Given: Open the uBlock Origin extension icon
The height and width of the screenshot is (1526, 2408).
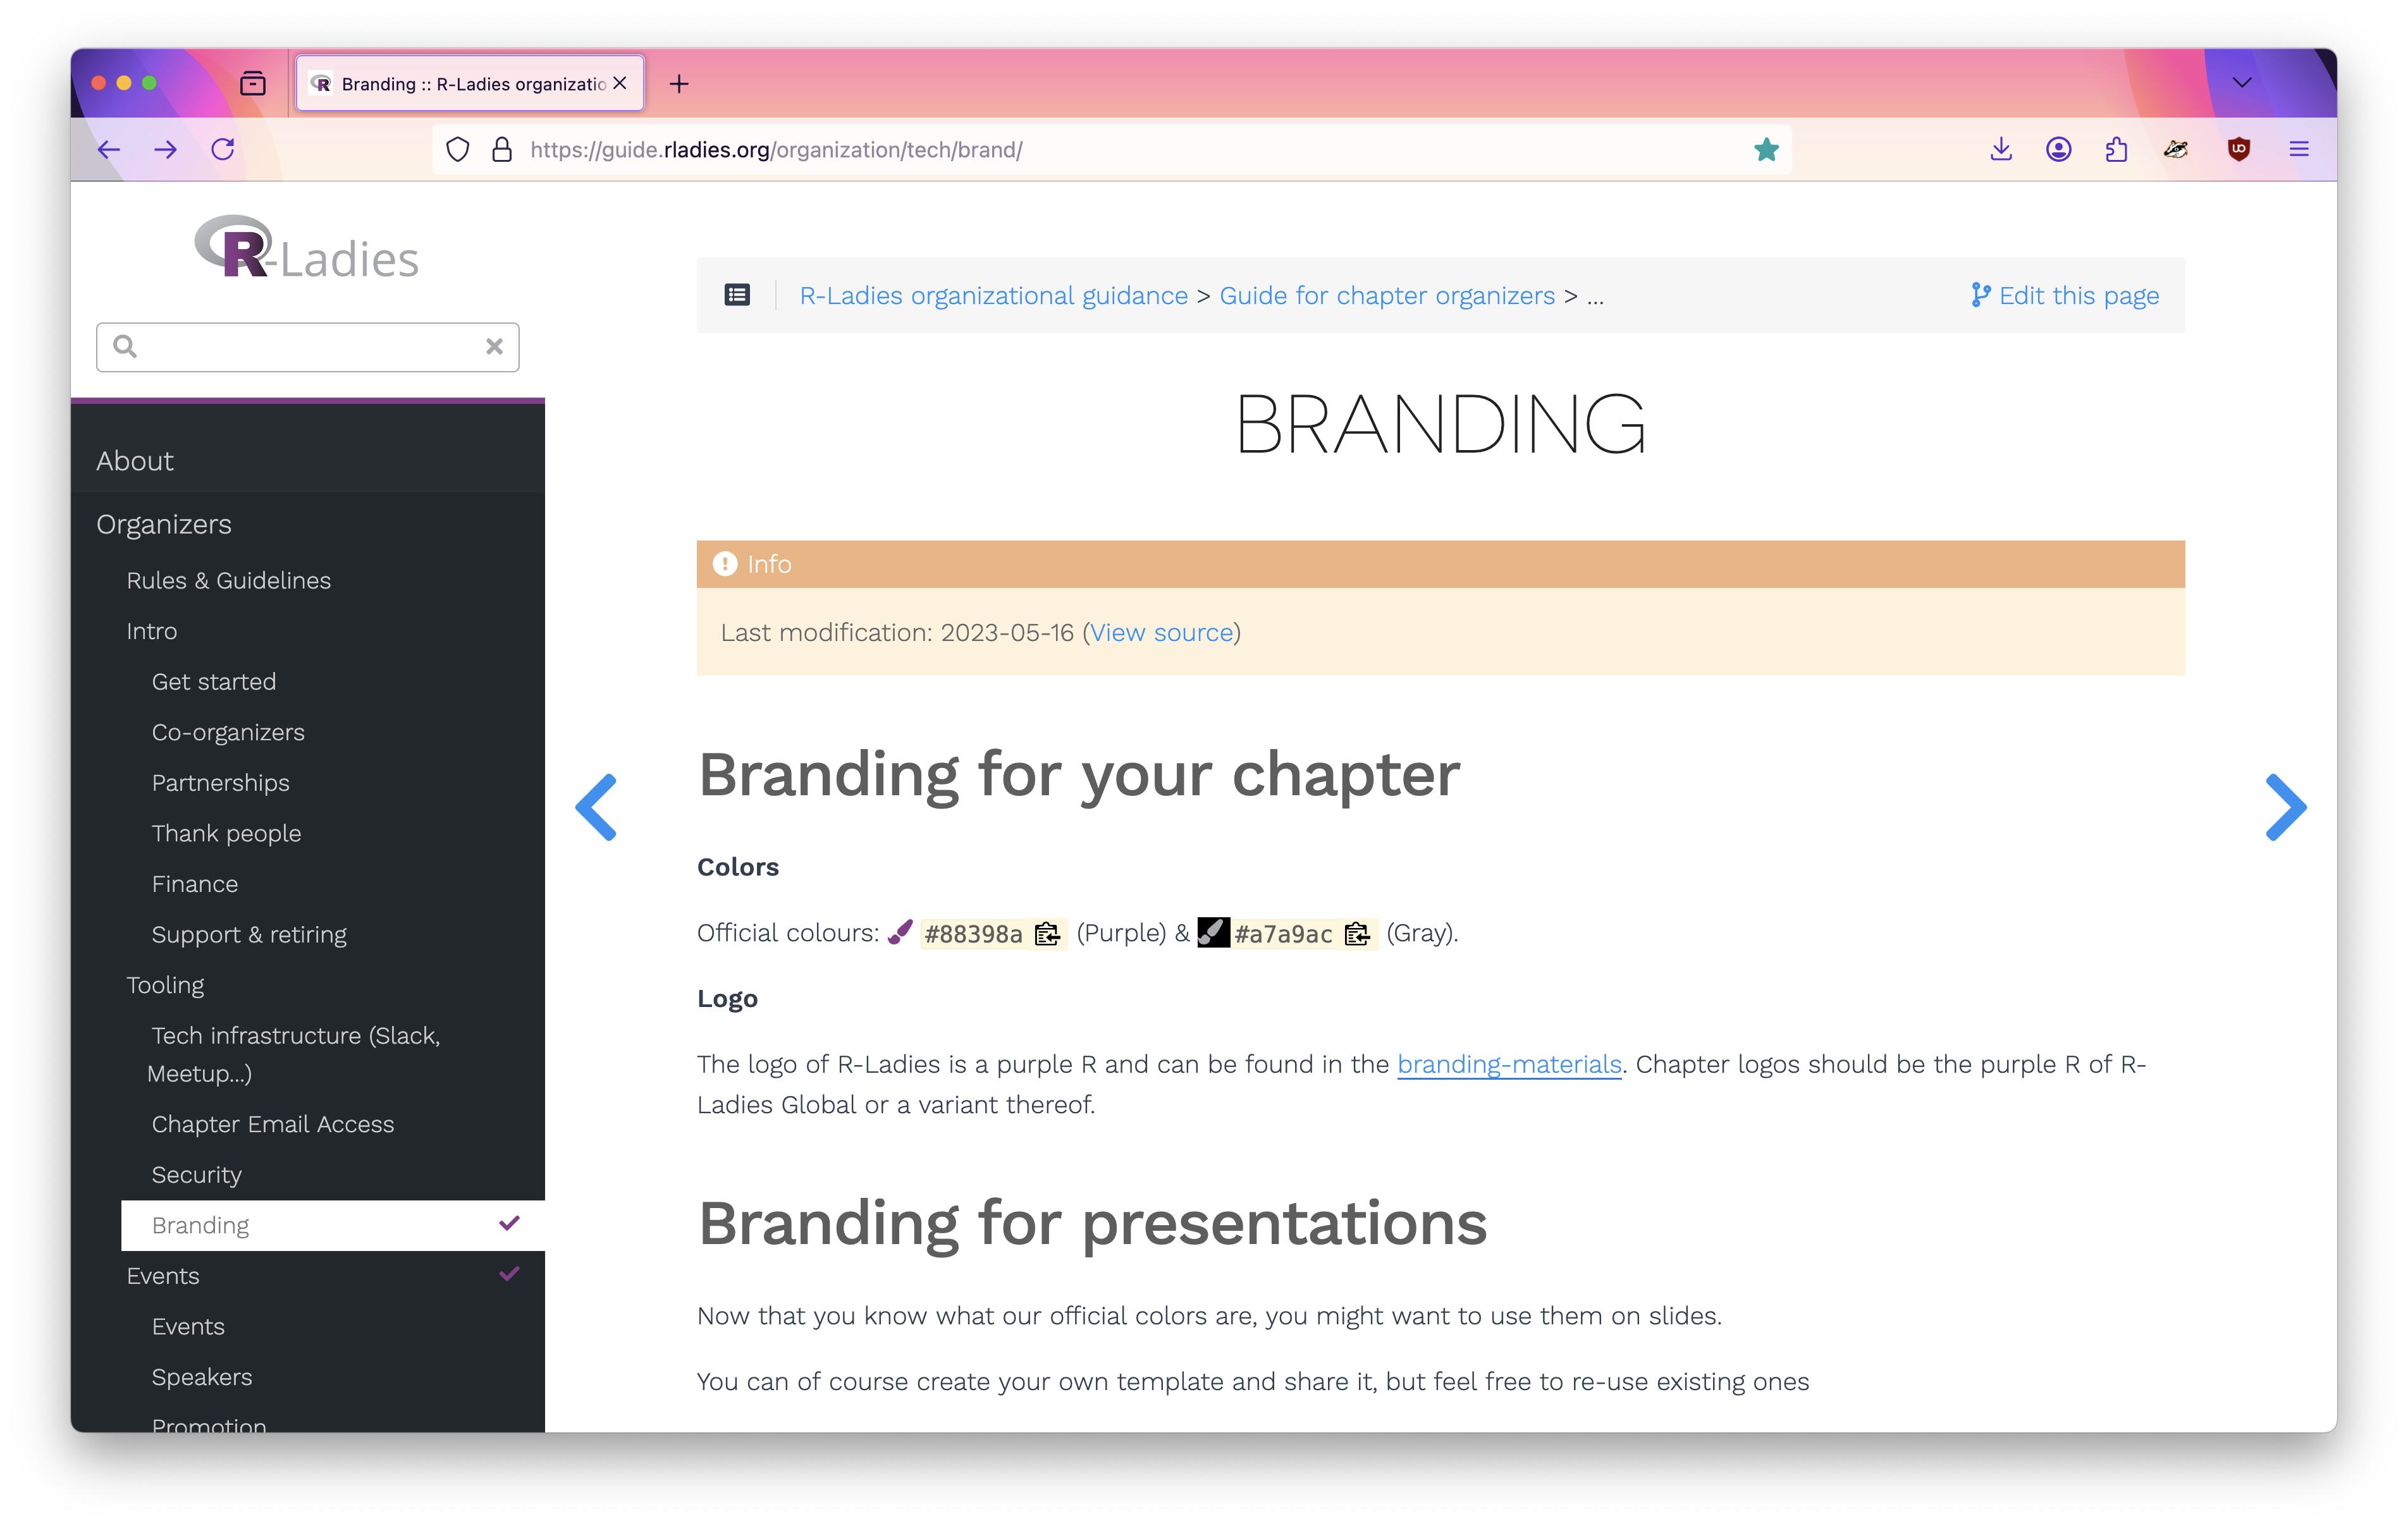Looking at the screenshot, I should click(2238, 150).
